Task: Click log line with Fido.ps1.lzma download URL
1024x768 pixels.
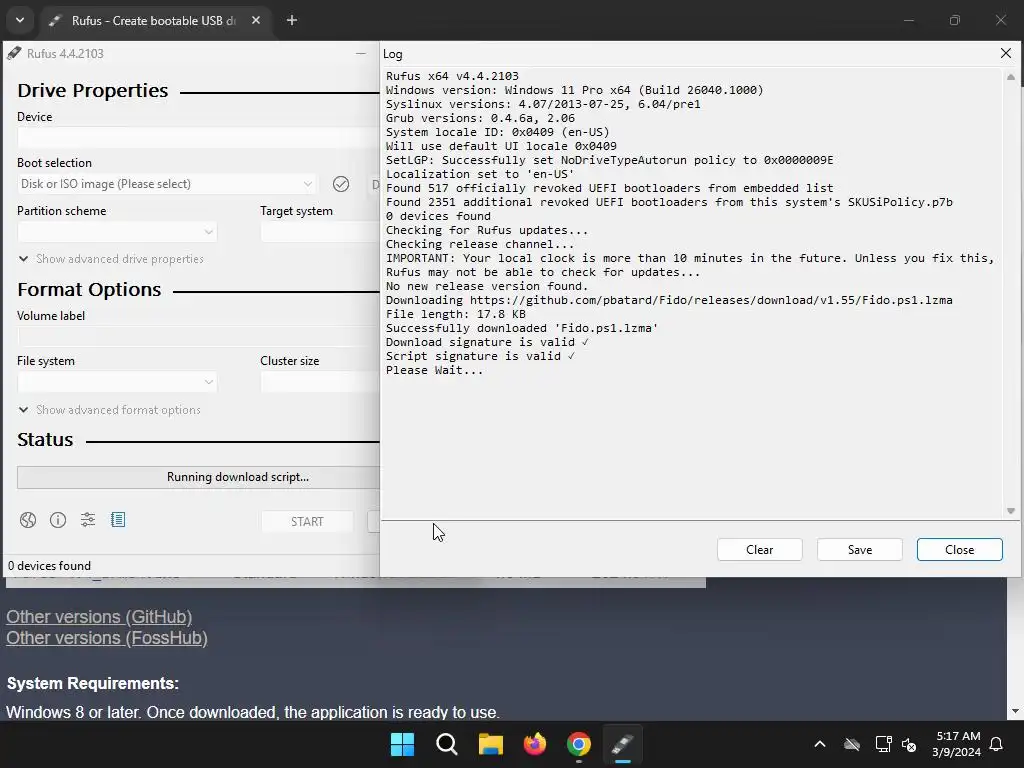Action: pos(669,300)
